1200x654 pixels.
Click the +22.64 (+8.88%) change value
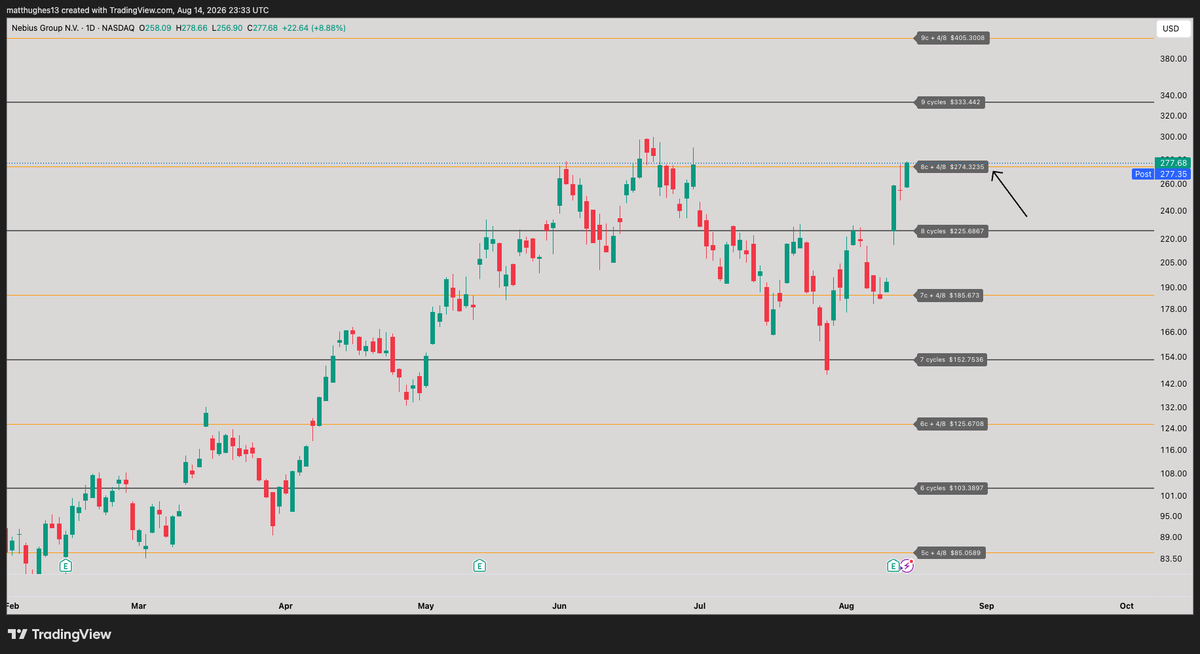point(313,28)
